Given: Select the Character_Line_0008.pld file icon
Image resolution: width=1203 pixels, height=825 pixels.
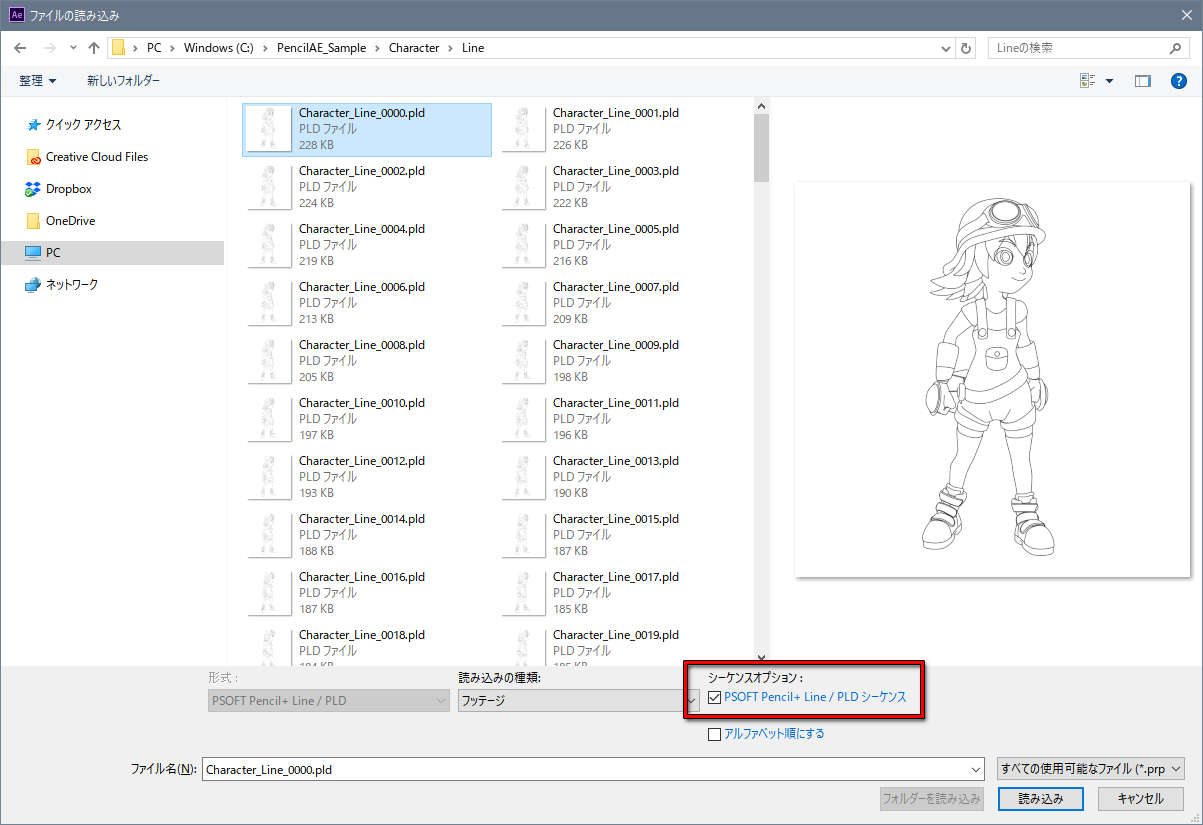Looking at the screenshot, I should coord(267,361).
